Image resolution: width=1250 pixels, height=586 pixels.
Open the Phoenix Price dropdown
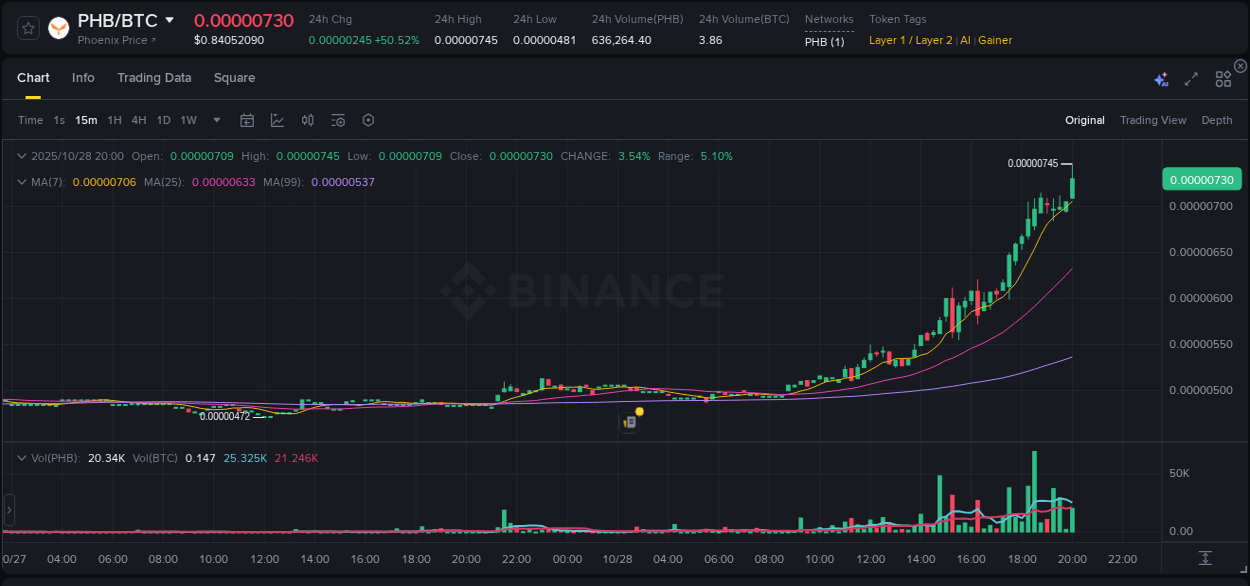[113, 40]
